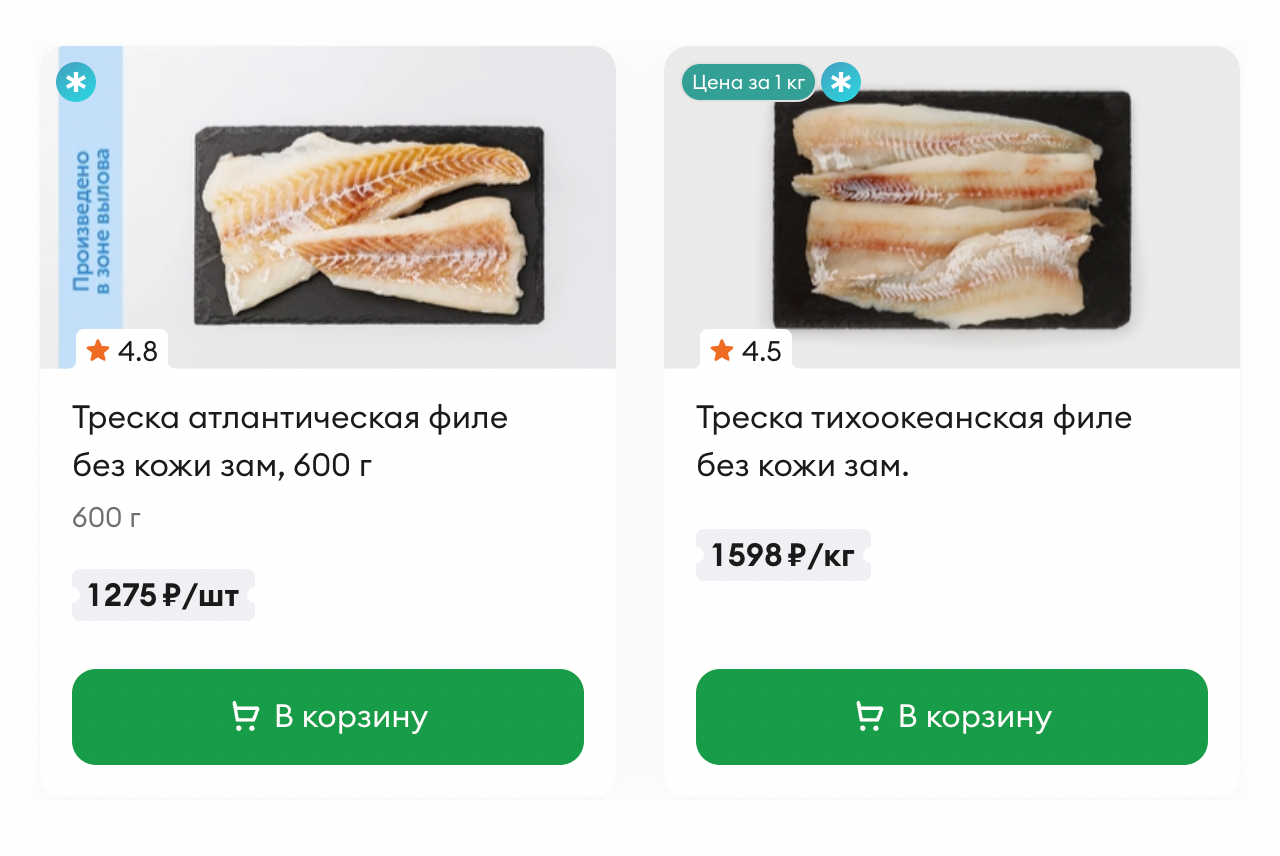Click the frozen snowflake icon on Atlantic cod
Viewport: 1280px width, 856px height.
point(76,82)
